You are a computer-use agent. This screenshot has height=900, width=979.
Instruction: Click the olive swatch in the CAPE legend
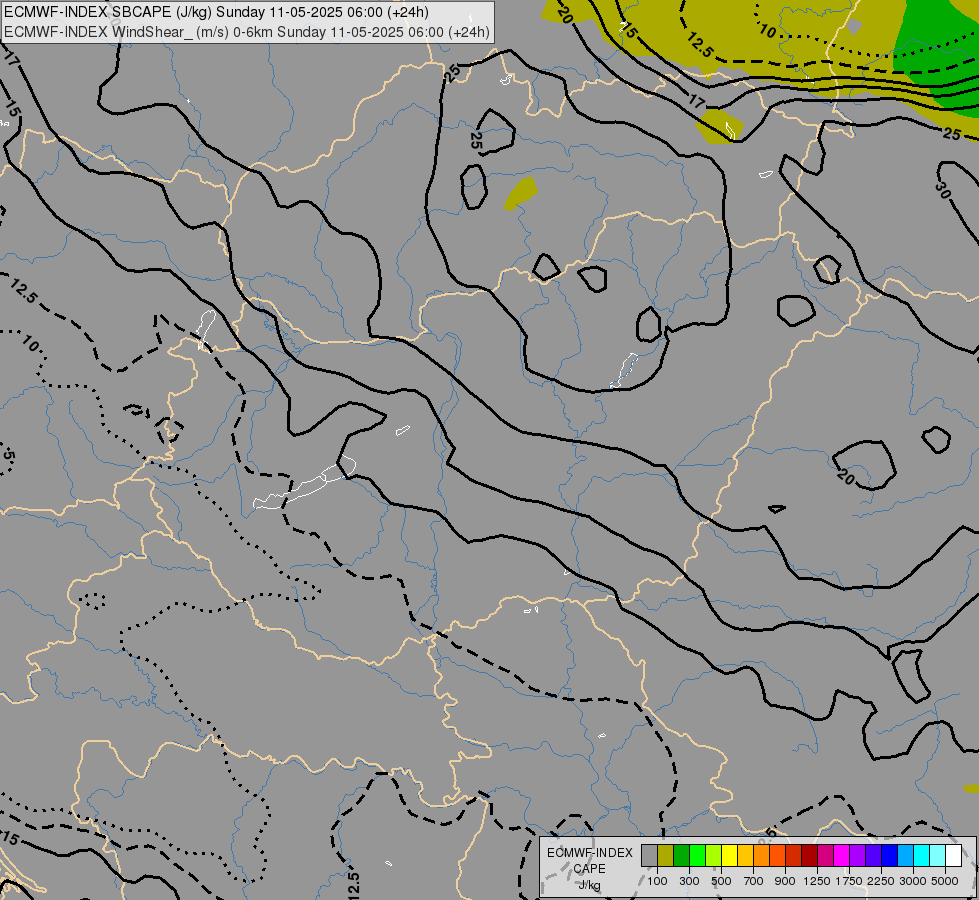coord(665,855)
